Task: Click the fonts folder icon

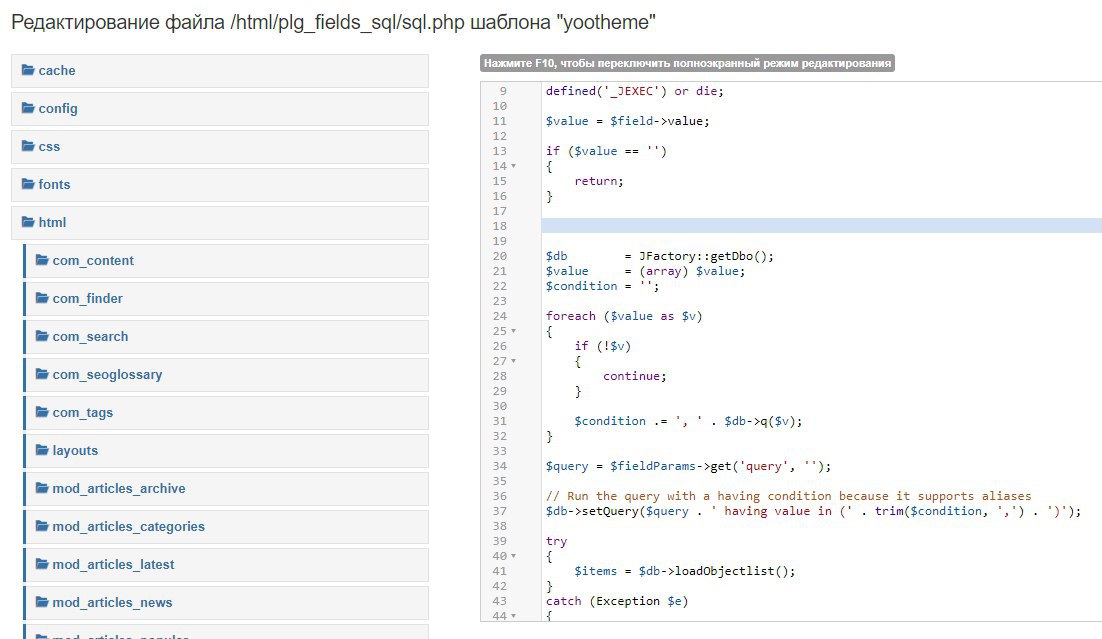Action: [28, 183]
